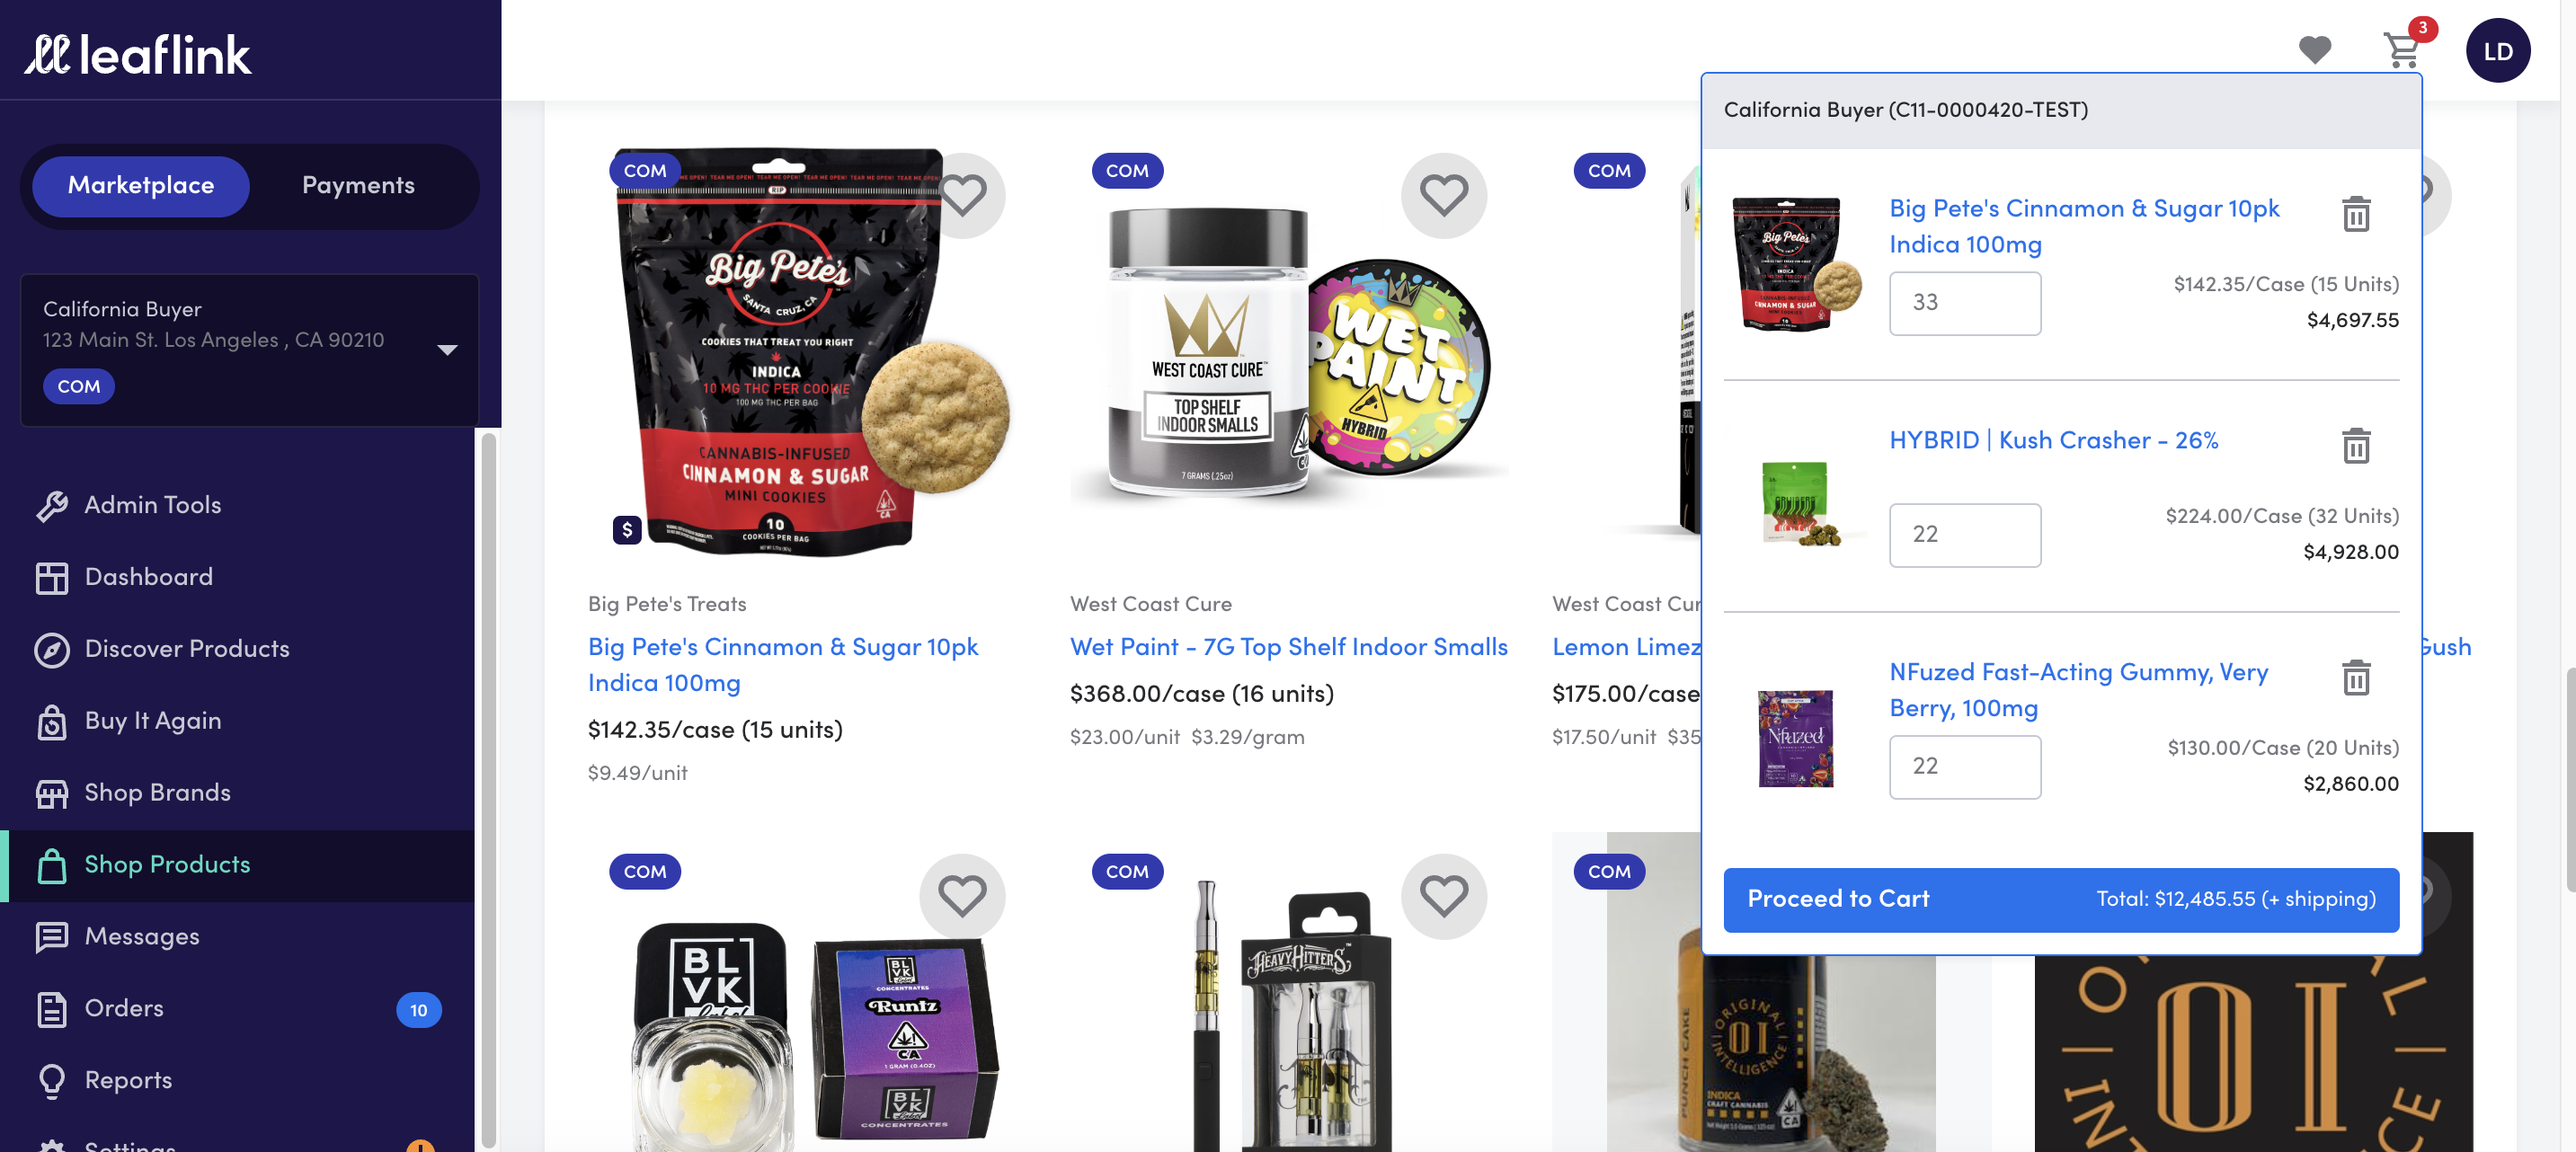Favorite the BLVK Runtz concentrate product

point(962,896)
